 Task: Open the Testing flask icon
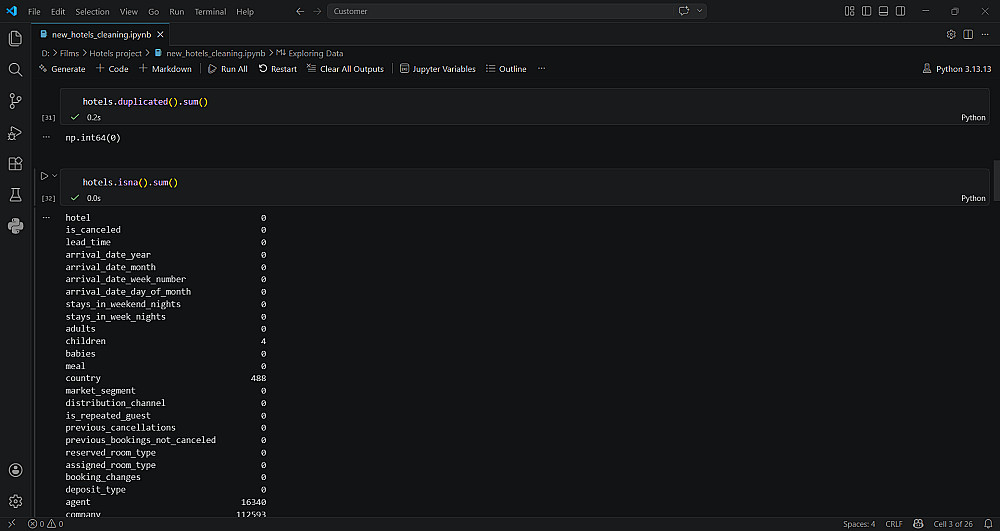tap(15, 195)
